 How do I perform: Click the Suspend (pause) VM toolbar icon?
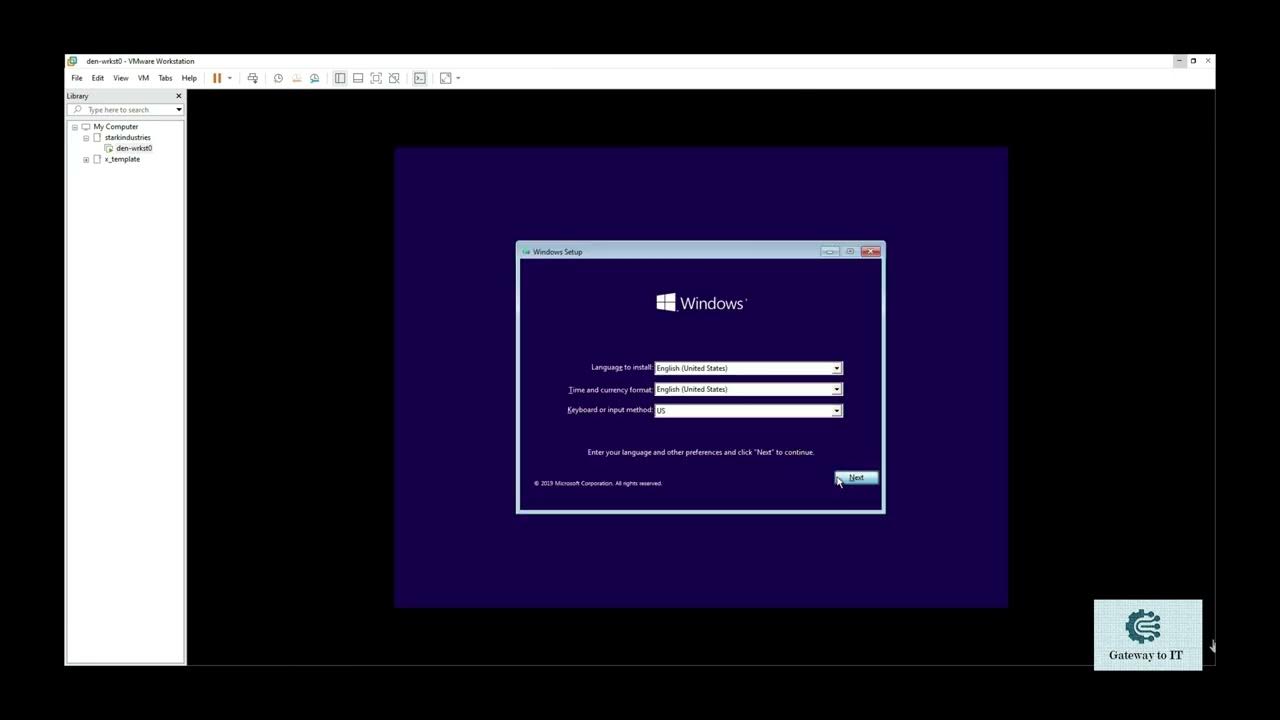tap(217, 78)
